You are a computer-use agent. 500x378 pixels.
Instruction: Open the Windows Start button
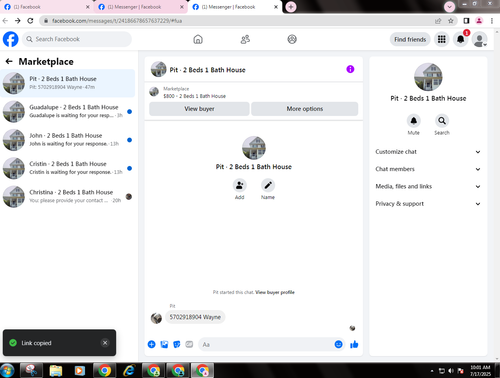(x=7, y=370)
